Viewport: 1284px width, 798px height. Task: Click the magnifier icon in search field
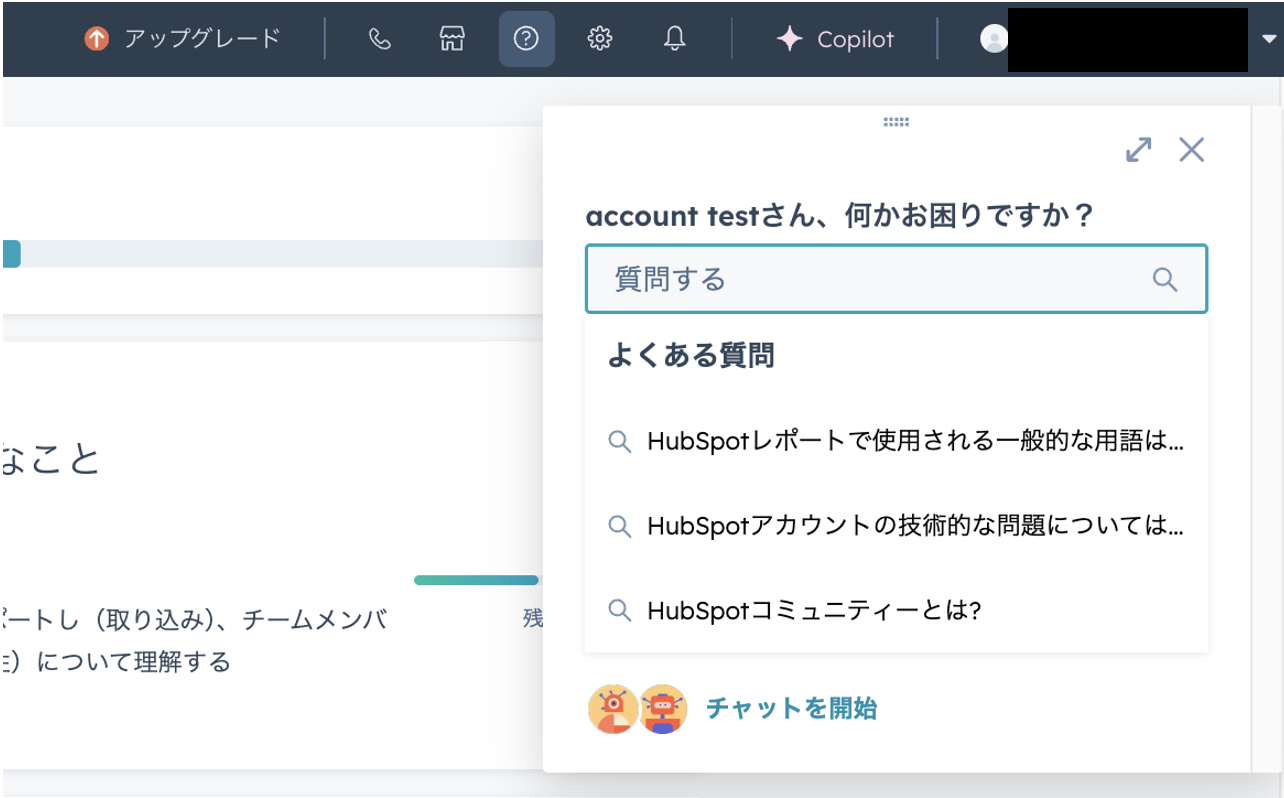1165,279
